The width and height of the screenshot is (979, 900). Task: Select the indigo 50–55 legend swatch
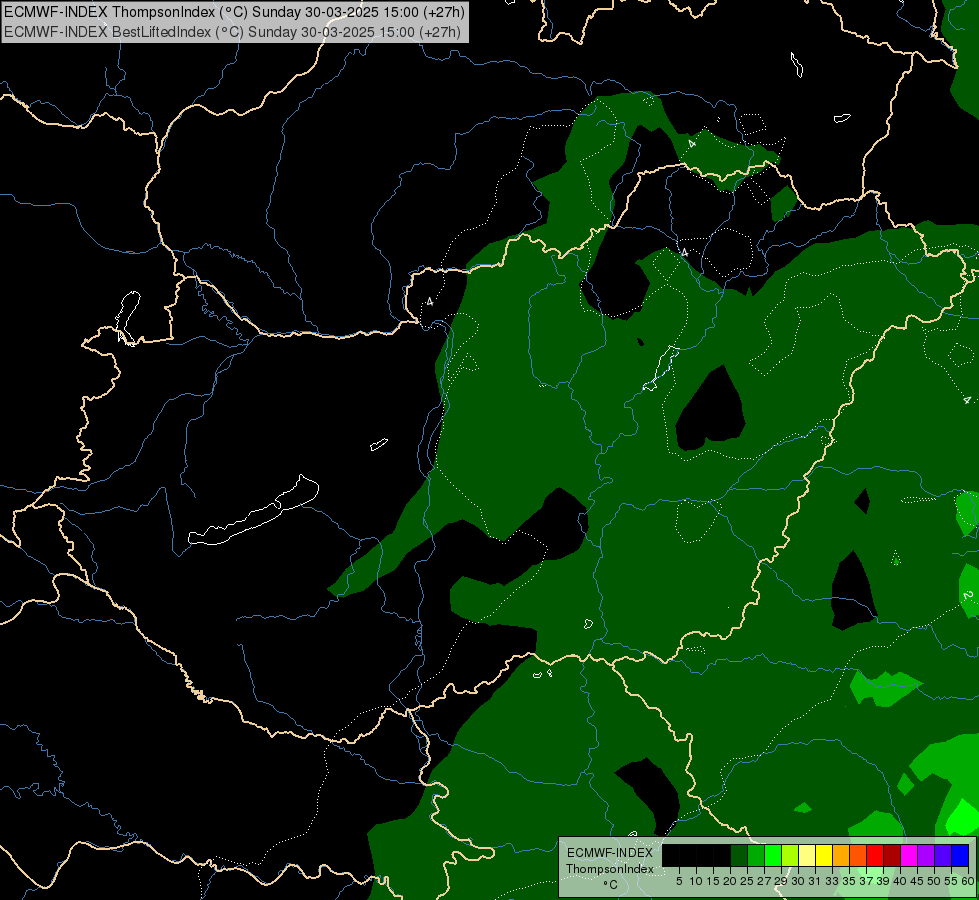[x=943, y=855]
